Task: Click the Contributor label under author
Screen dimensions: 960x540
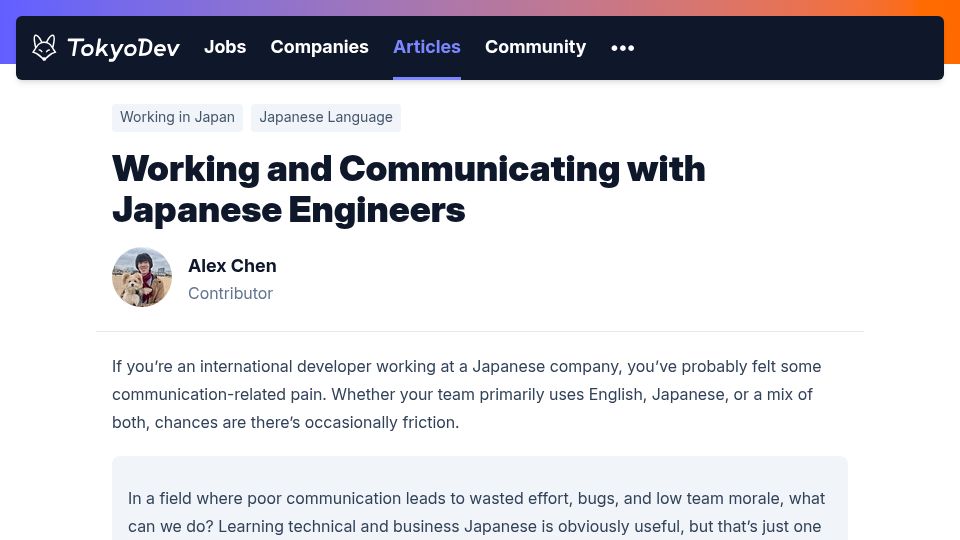Action: 230,293
